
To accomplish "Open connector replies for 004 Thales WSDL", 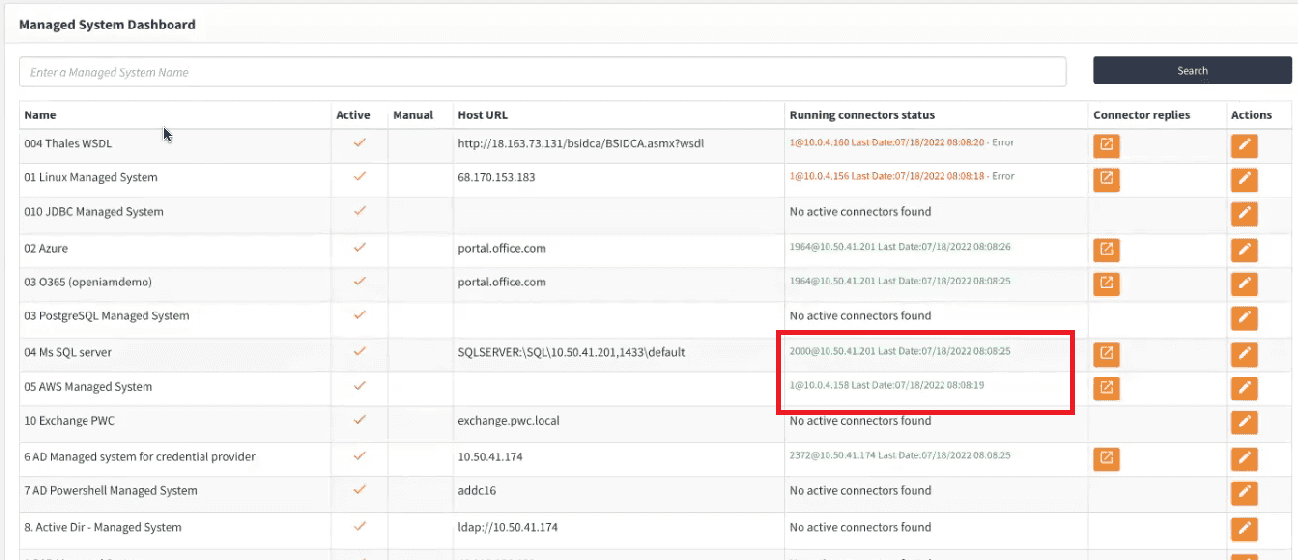I will coord(1106,146).
